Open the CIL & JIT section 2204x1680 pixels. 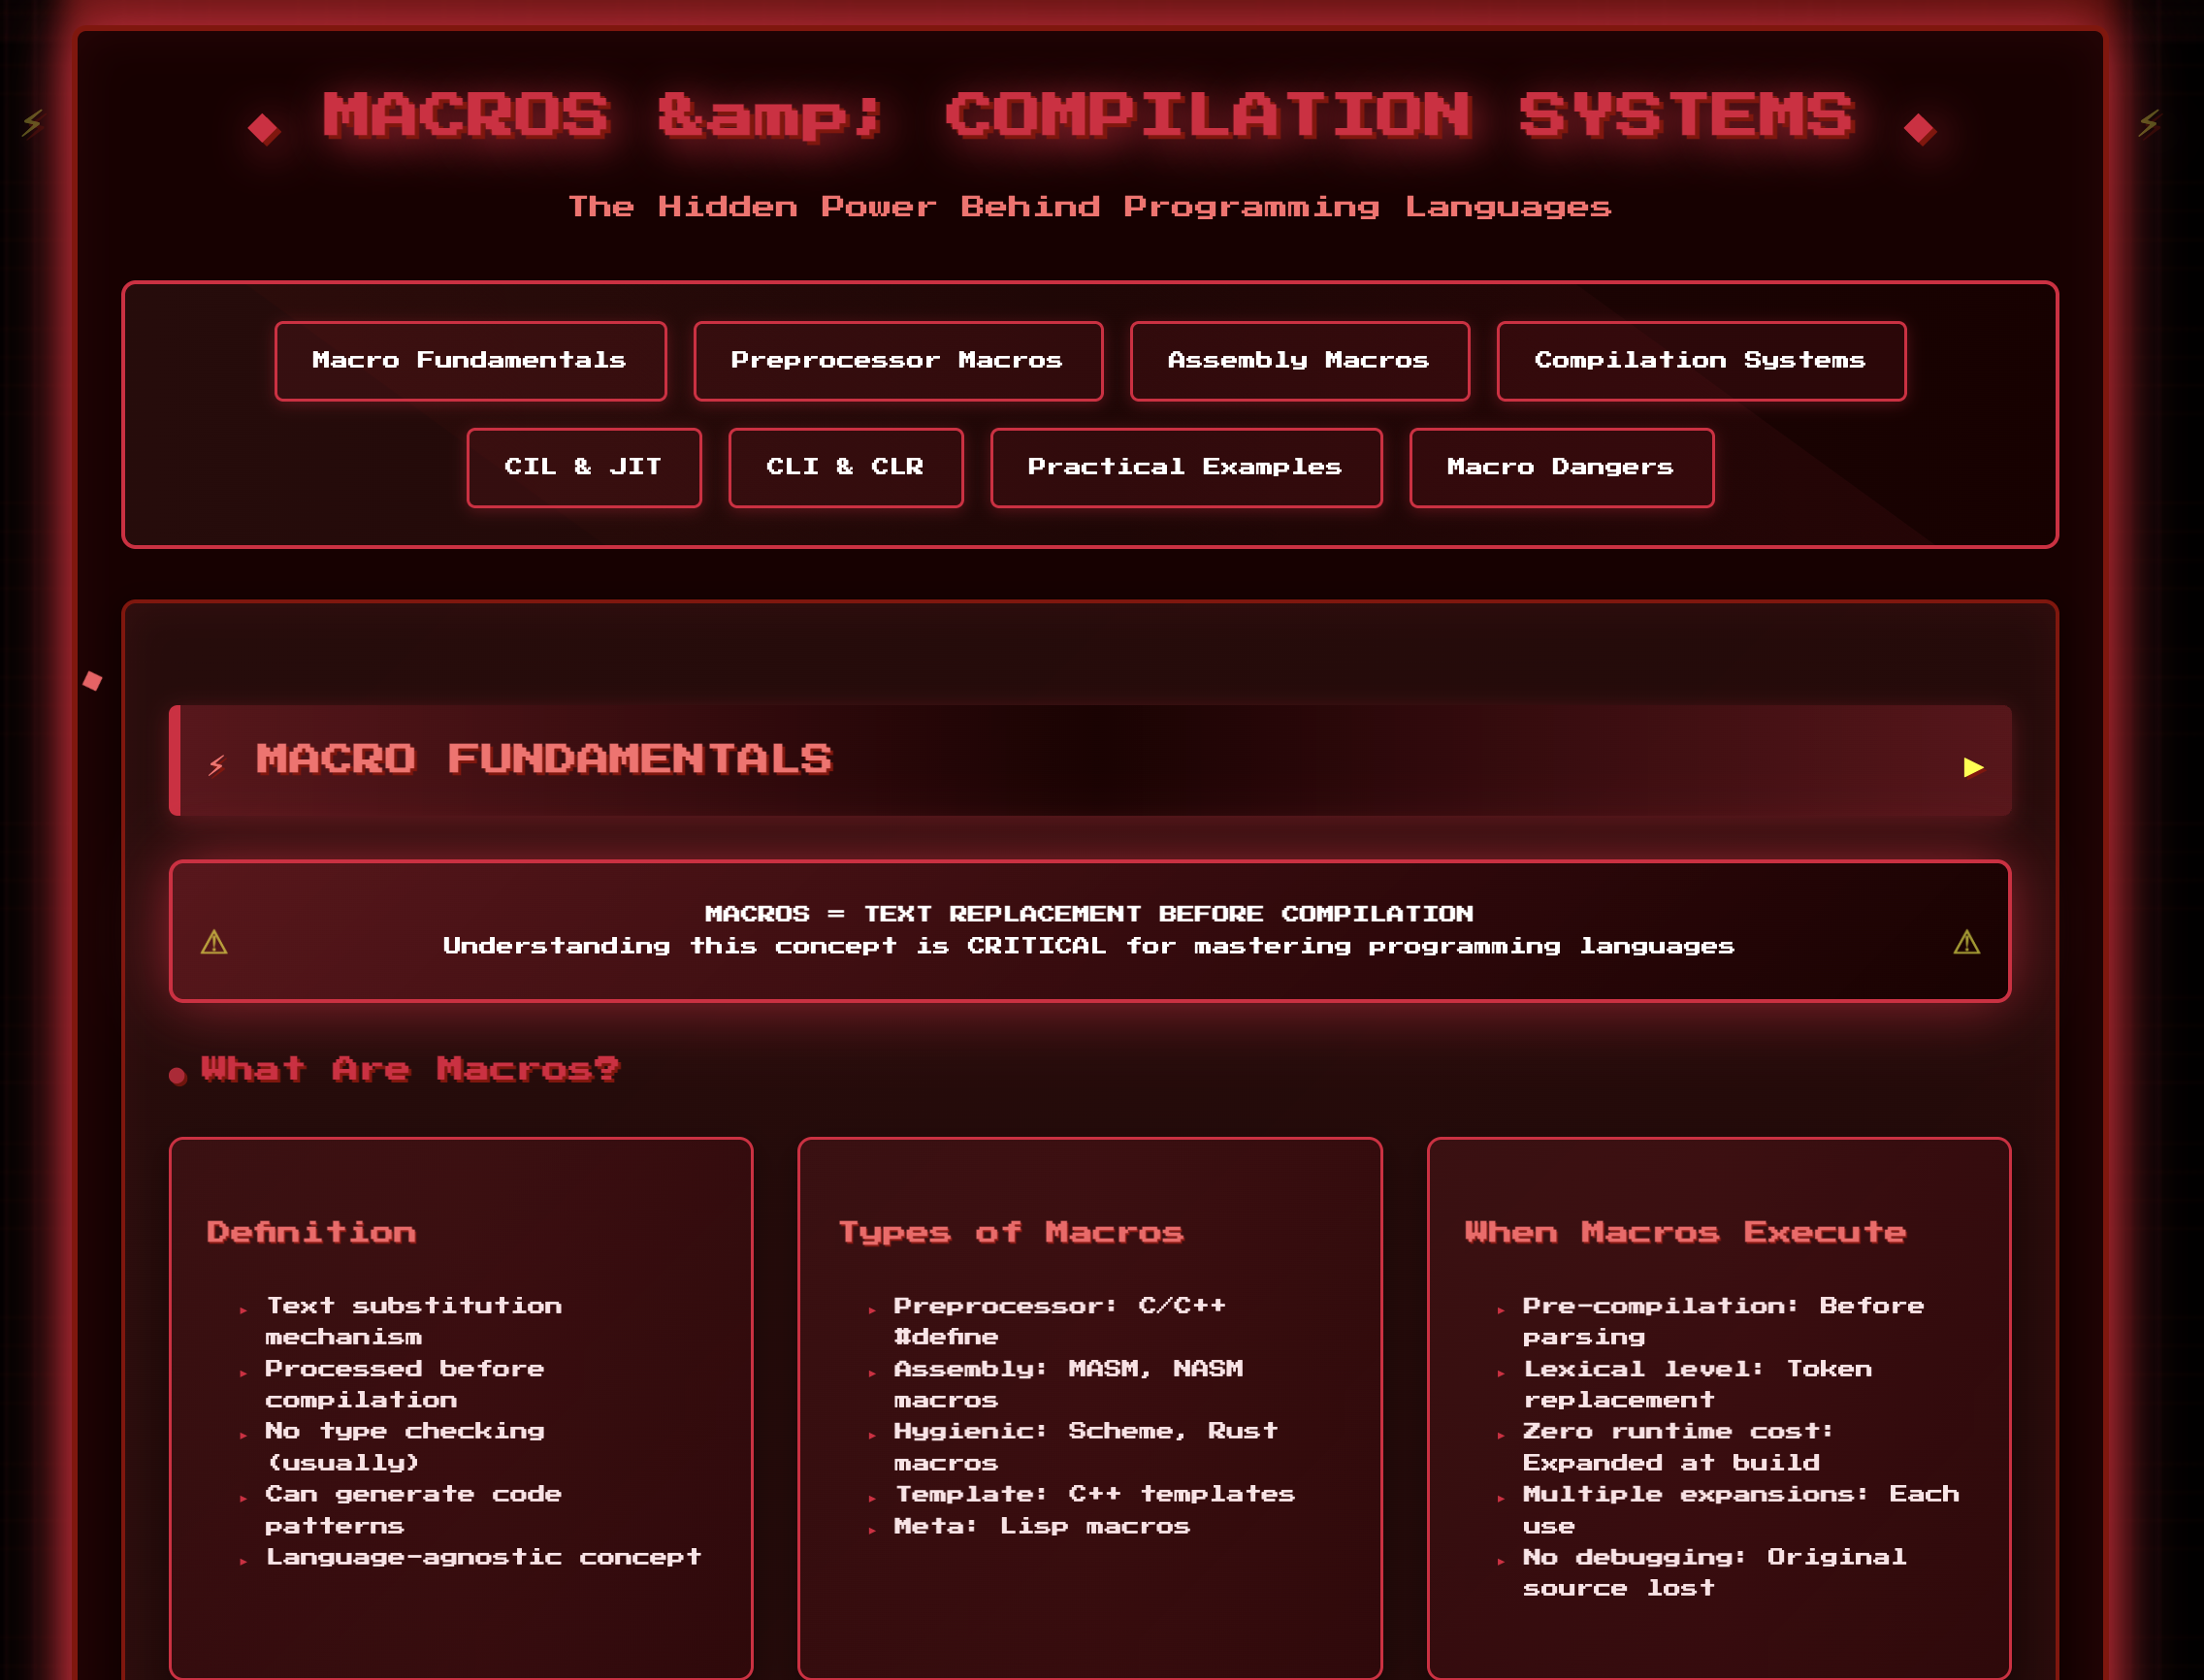point(584,468)
